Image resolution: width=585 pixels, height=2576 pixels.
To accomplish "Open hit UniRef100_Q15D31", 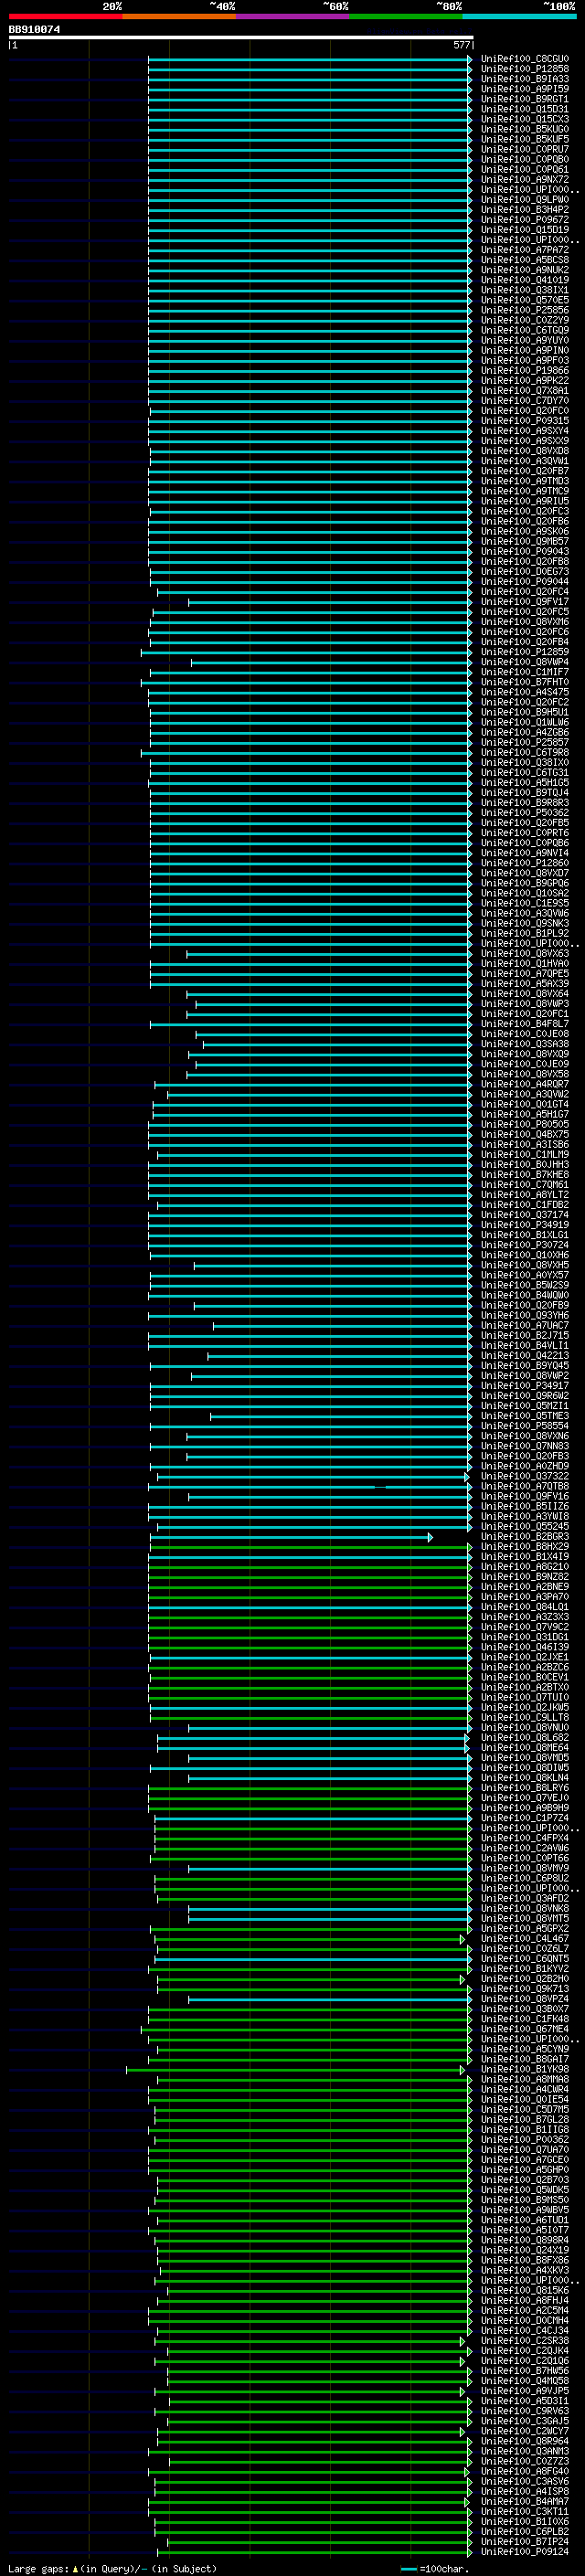I will tap(524, 109).
